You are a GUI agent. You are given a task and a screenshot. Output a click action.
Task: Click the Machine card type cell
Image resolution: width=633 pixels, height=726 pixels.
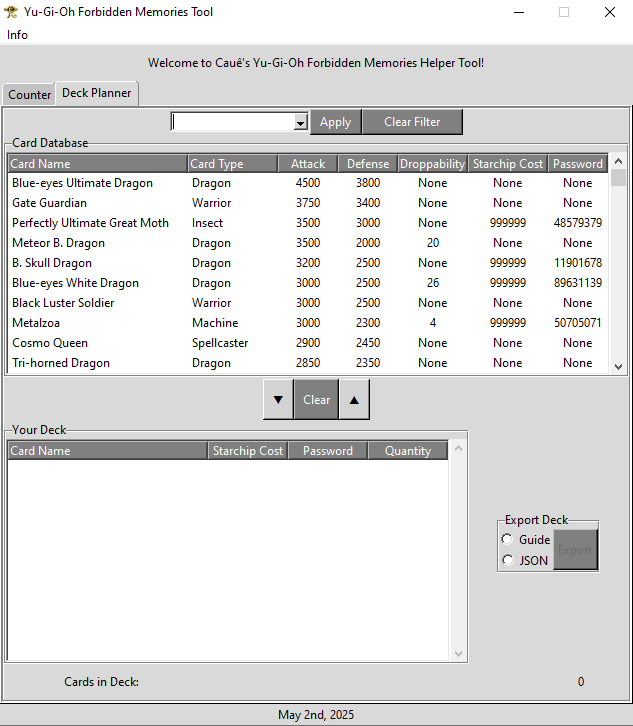point(215,323)
